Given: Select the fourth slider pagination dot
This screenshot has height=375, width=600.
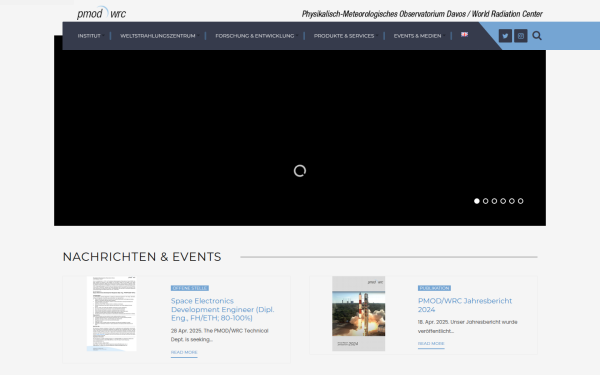Looking at the screenshot, I should click(x=503, y=201).
